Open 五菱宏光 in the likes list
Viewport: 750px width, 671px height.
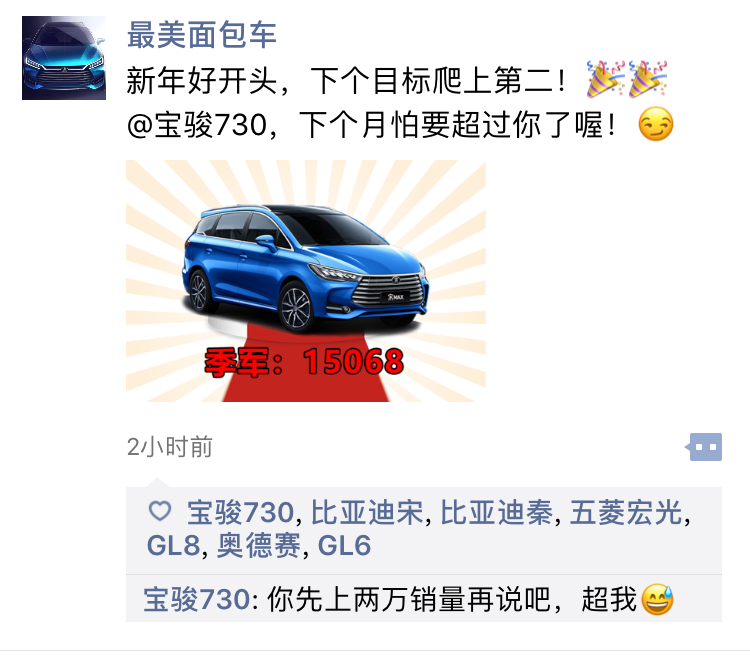click(x=626, y=513)
